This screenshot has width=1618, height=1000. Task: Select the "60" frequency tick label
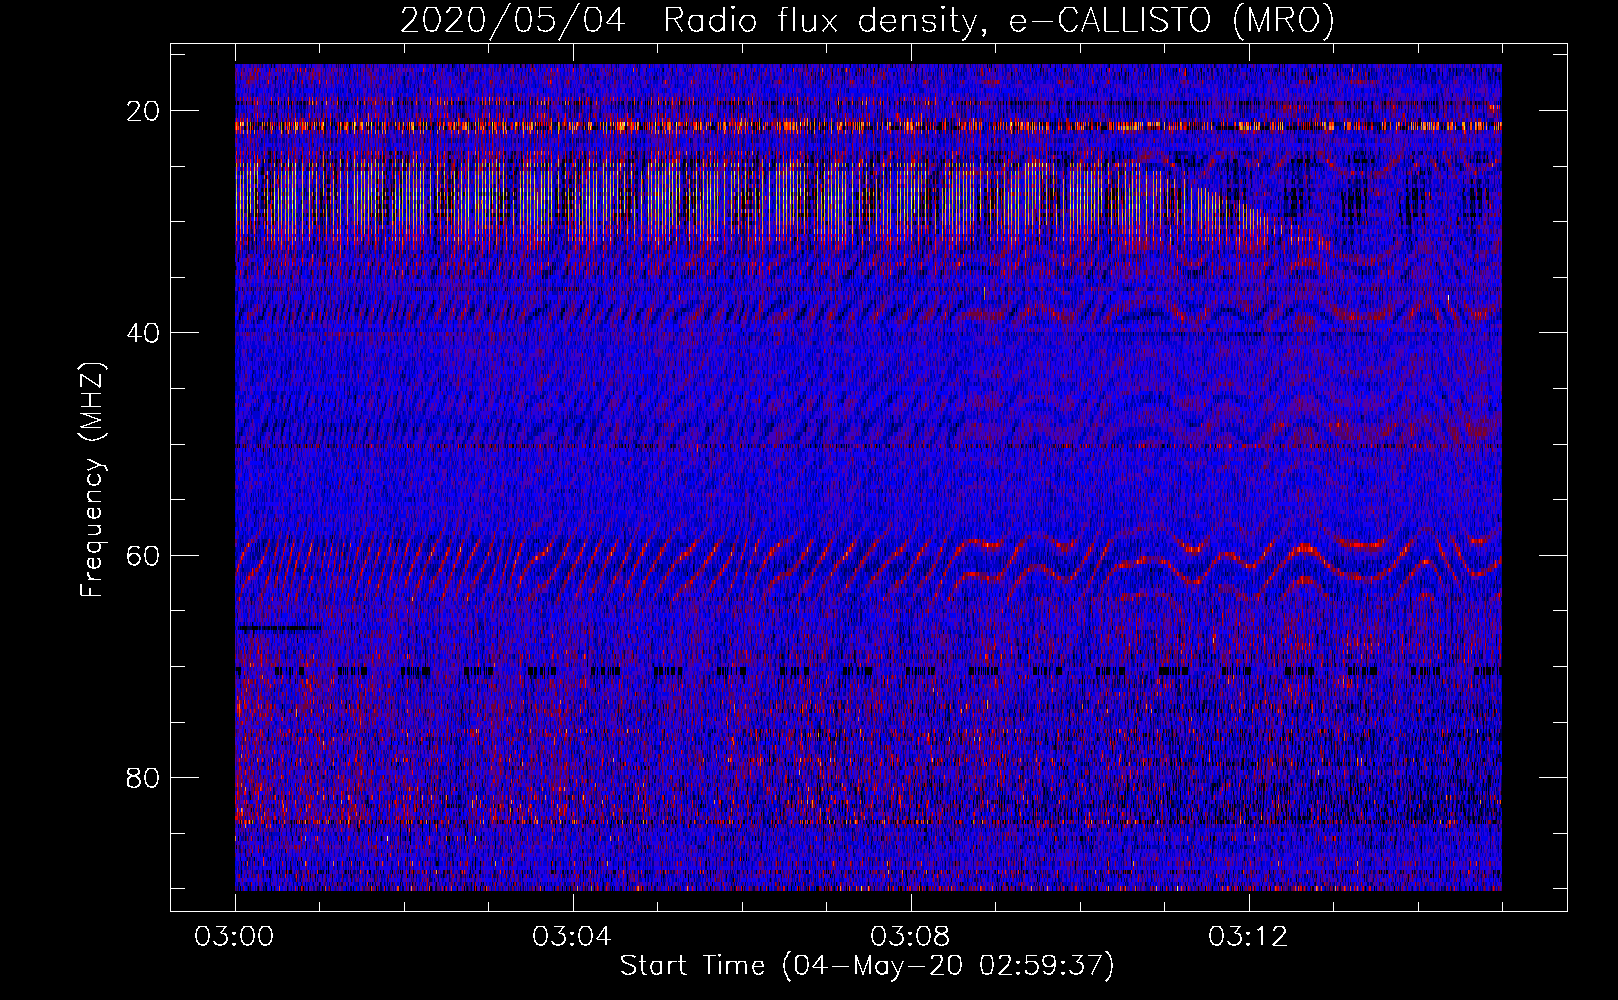point(144,555)
